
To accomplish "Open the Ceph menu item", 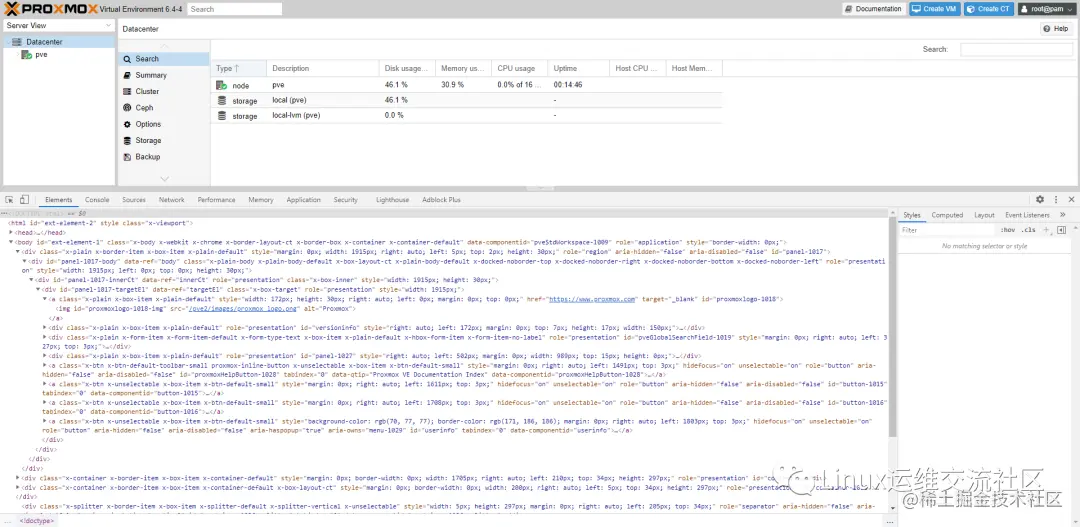I will point(163,108).
